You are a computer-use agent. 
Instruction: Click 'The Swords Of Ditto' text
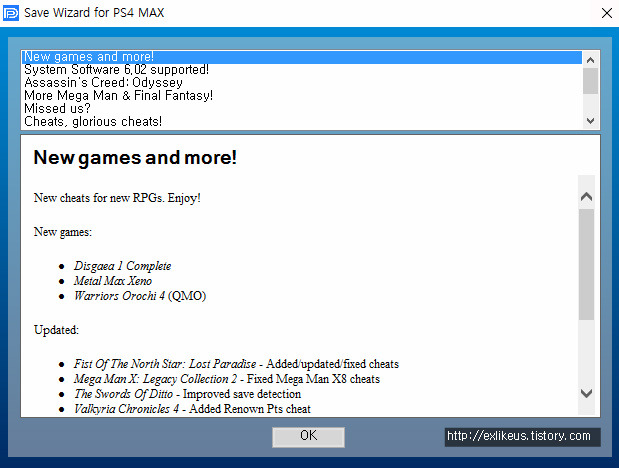[123, 394]
